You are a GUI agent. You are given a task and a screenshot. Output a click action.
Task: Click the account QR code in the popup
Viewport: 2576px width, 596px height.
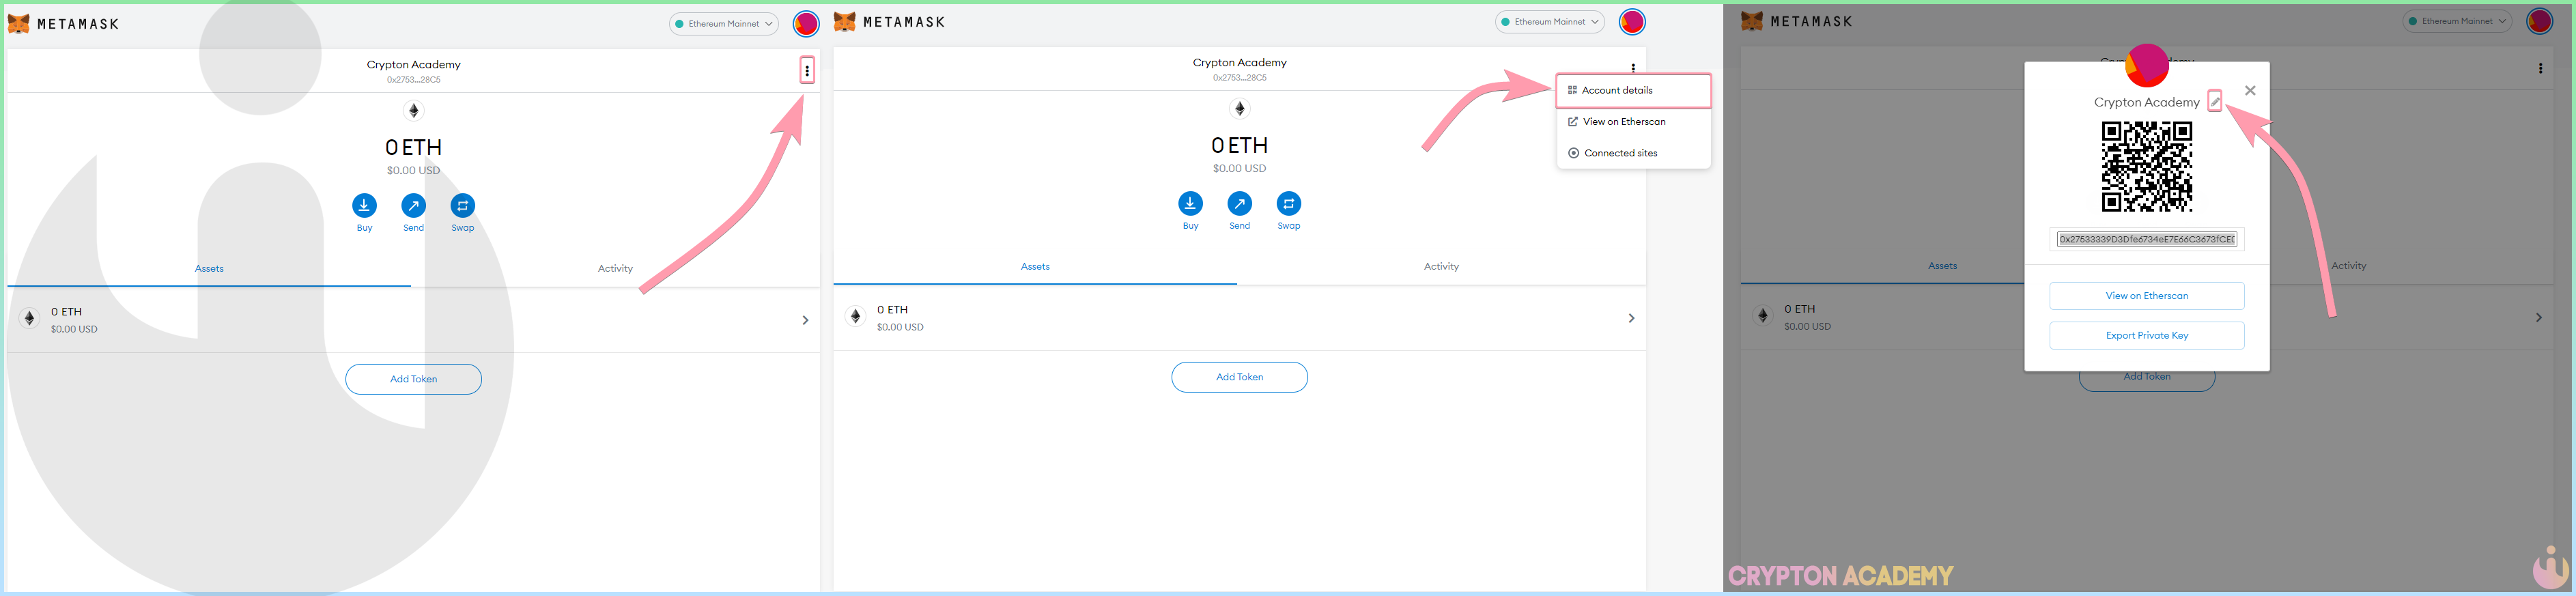click(2147, 166)
